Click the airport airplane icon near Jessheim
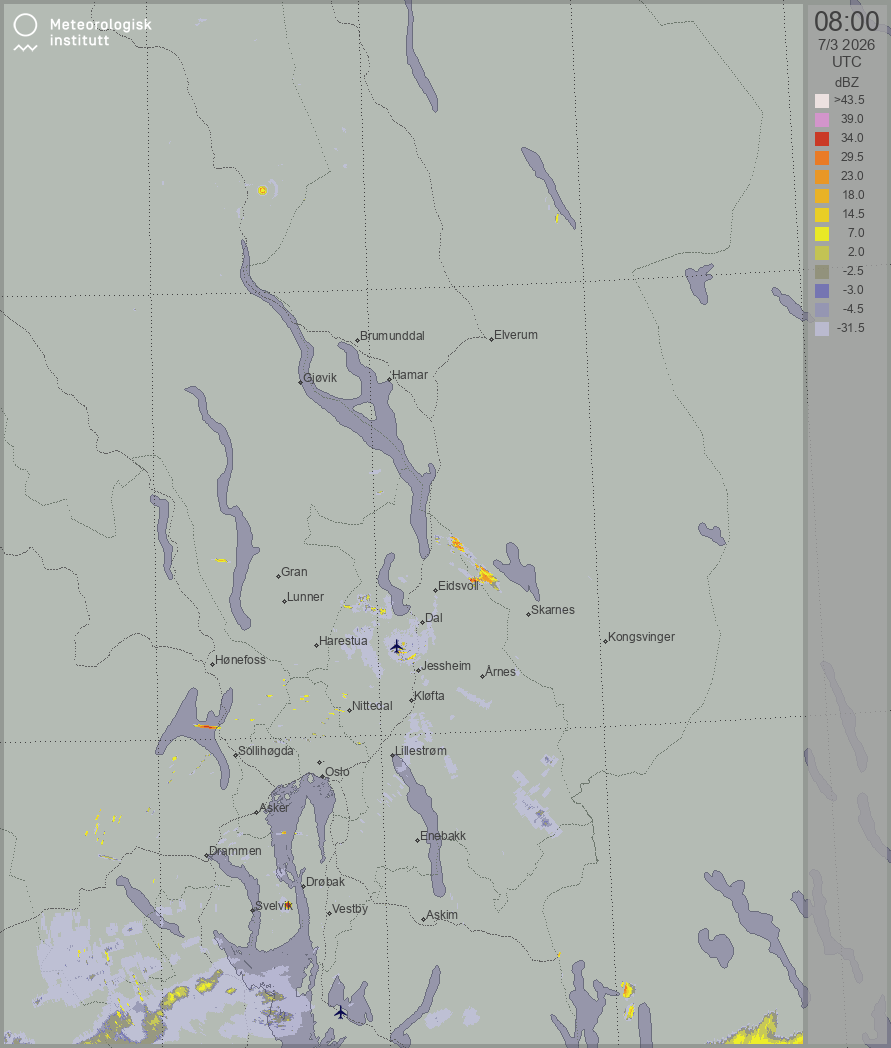891x1048 pixels. pyautogui.click(x=397, y=646)
